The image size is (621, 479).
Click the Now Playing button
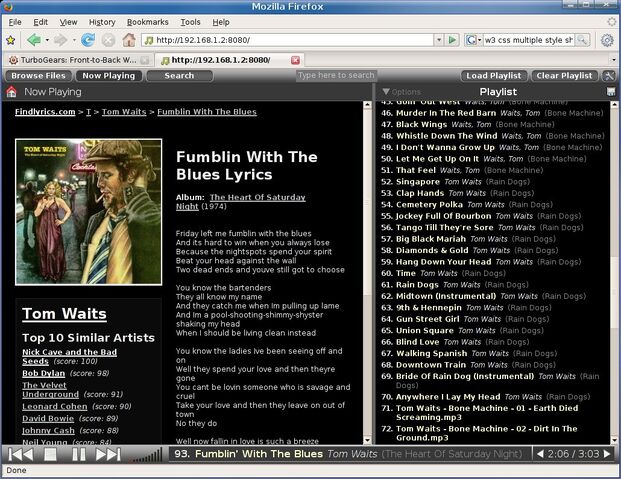(109, 76)
